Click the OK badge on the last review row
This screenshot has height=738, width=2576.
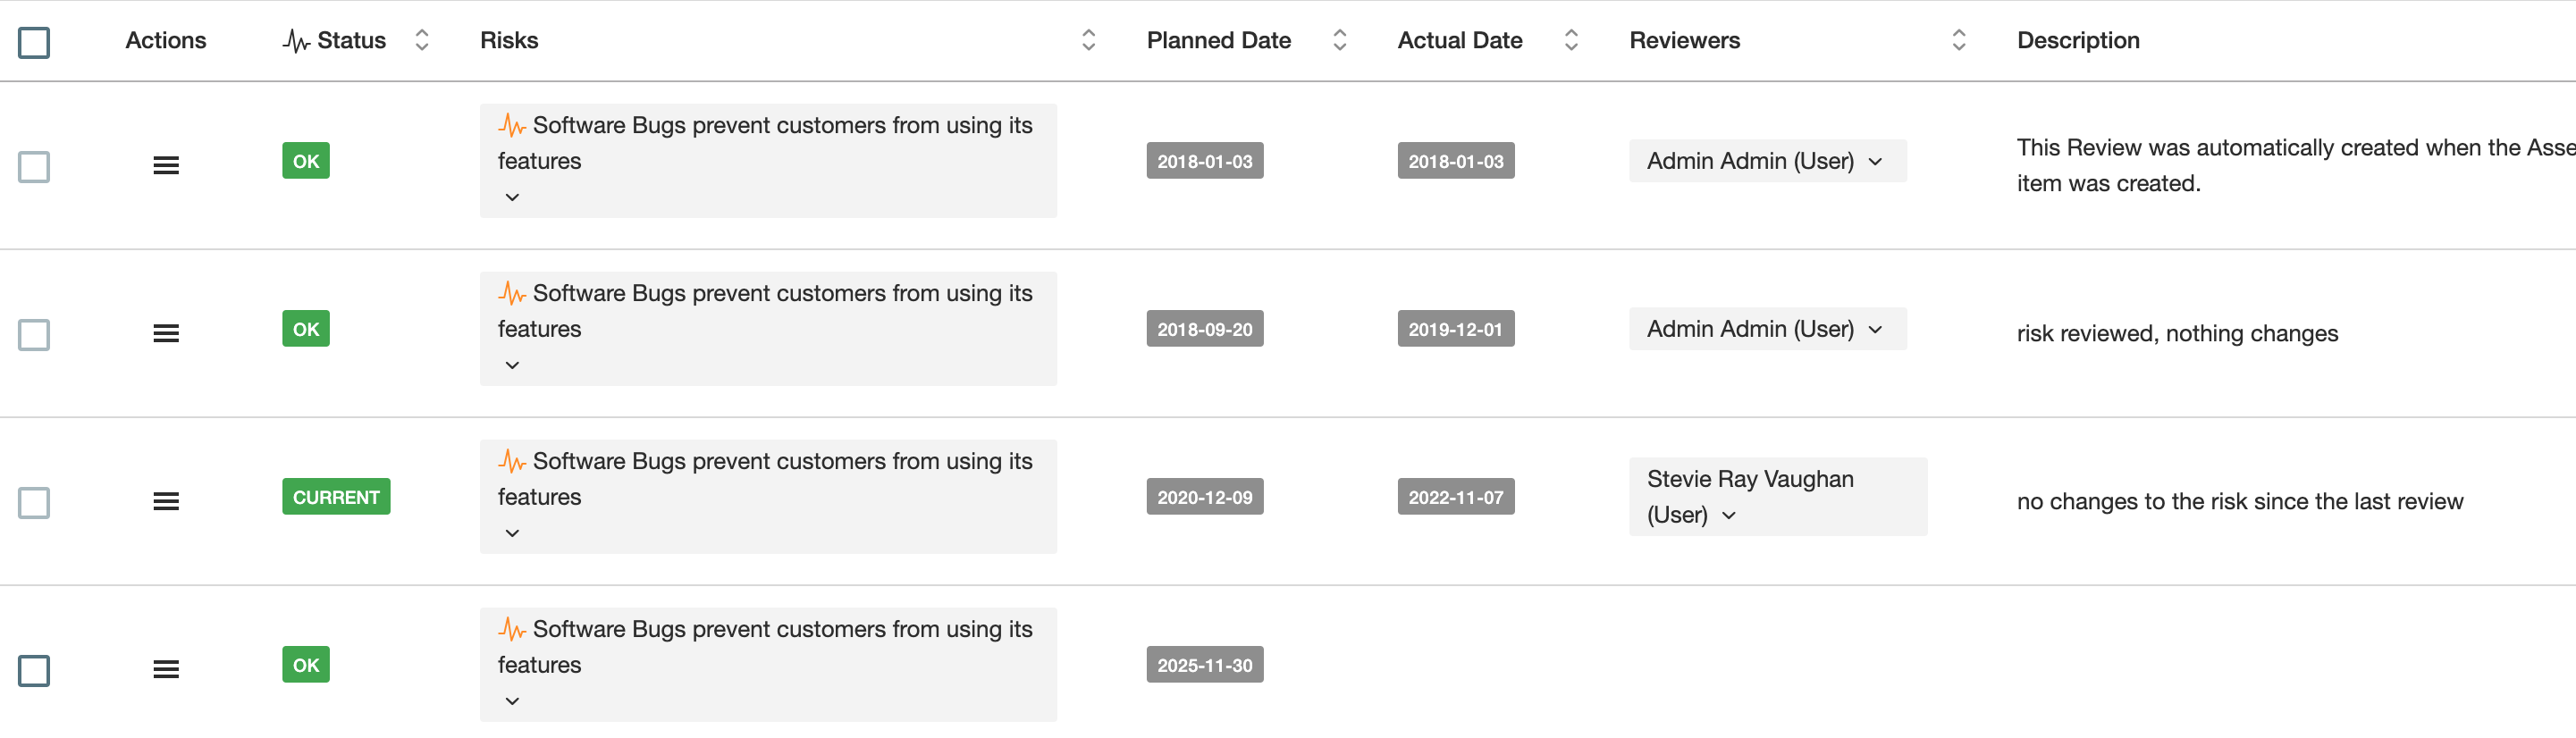pyautogui.click(x=305, y=663)
